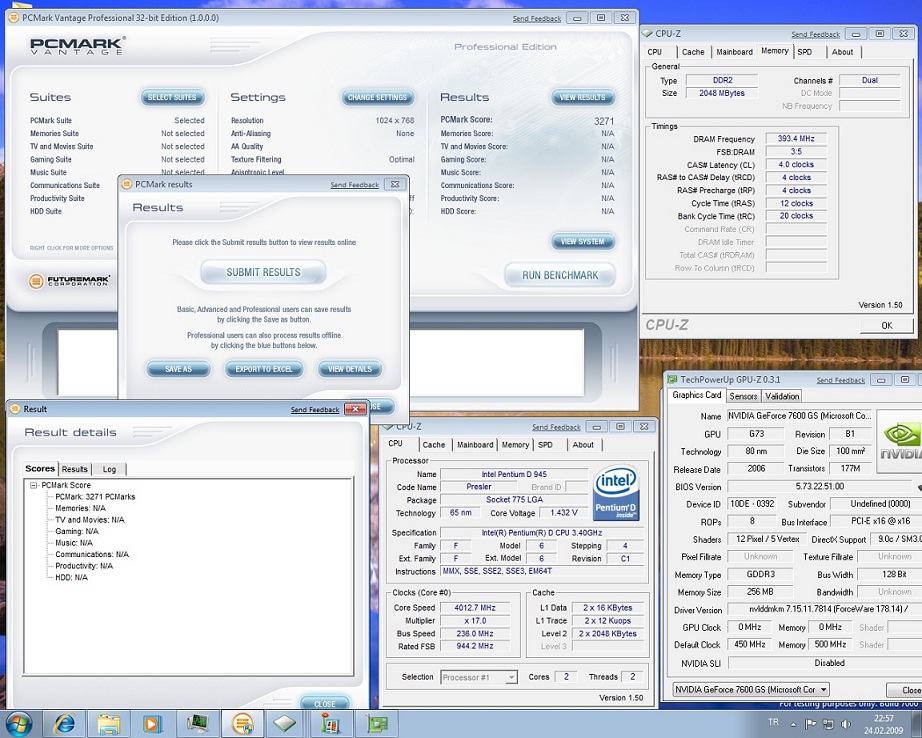This screenshot has width=922, height=738.
Task: Click the View System button
Action: click(x=582, y=242)
